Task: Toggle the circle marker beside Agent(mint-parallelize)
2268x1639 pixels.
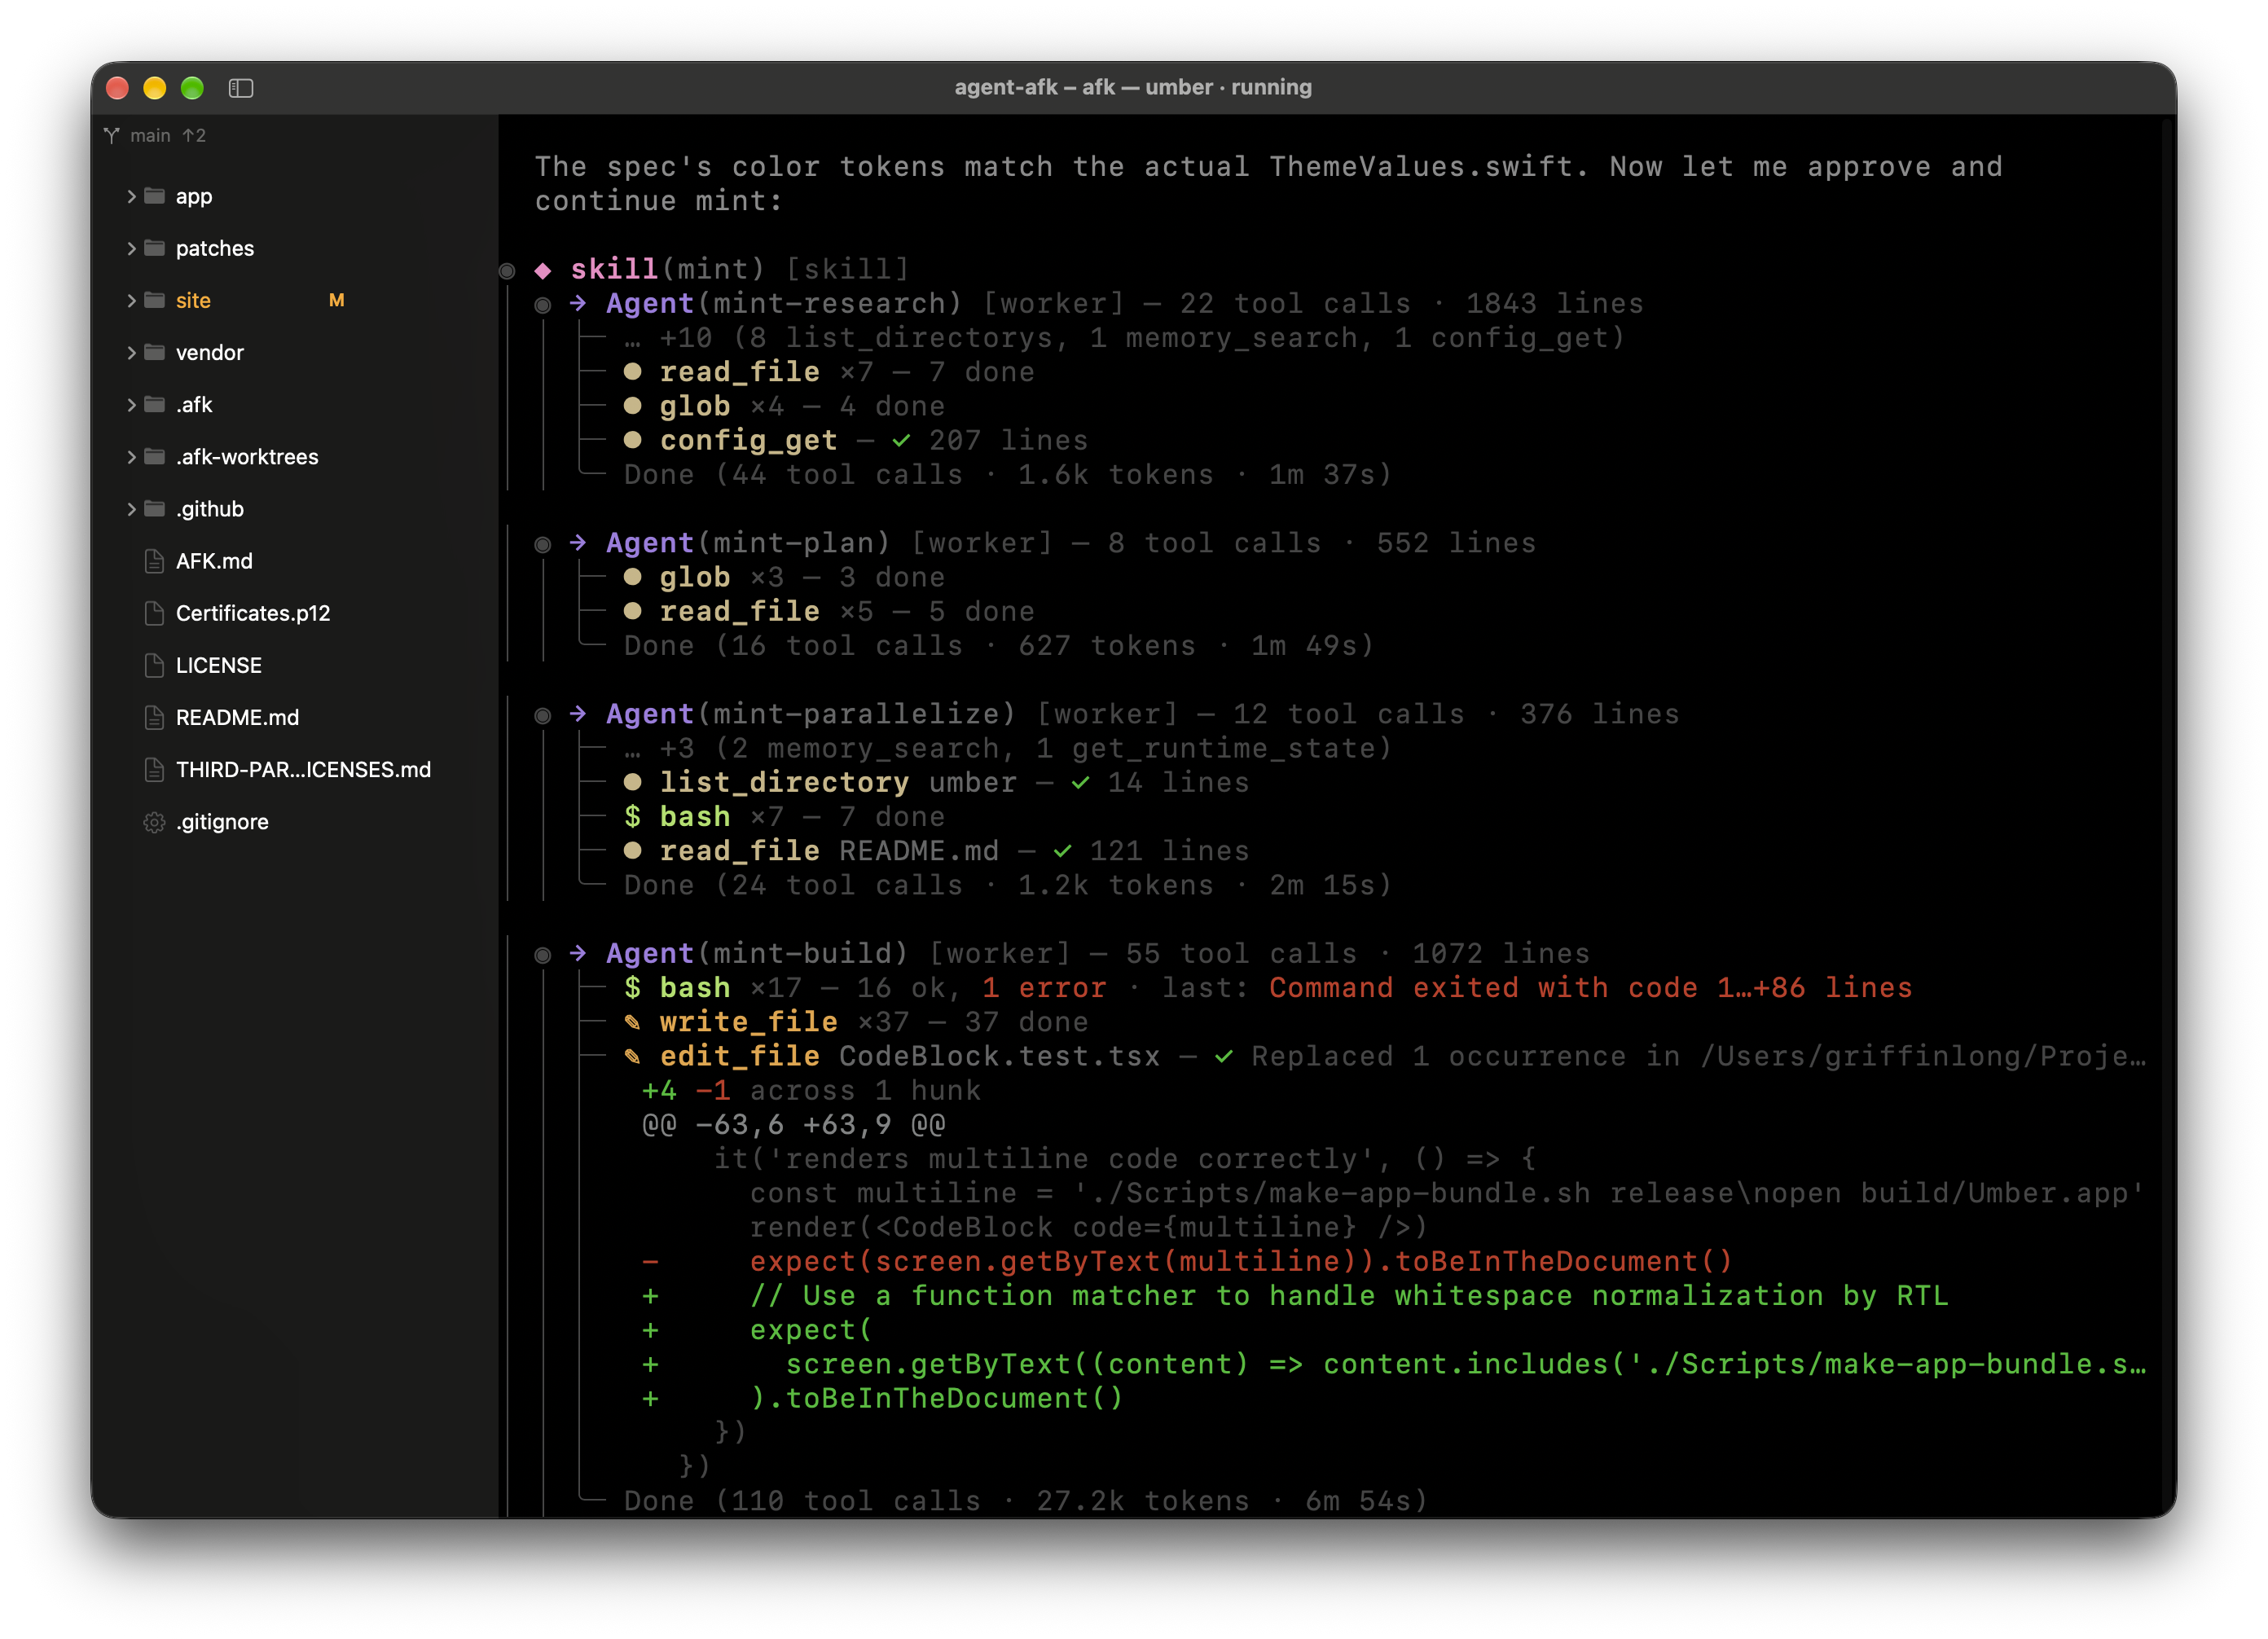Action: coord(543,716)
